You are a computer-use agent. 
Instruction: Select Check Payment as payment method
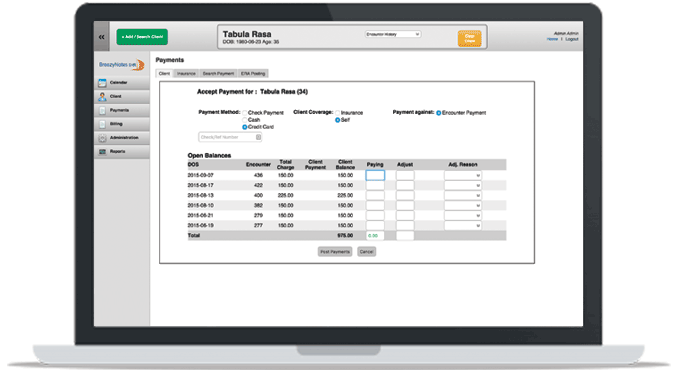tap(245, 113)
